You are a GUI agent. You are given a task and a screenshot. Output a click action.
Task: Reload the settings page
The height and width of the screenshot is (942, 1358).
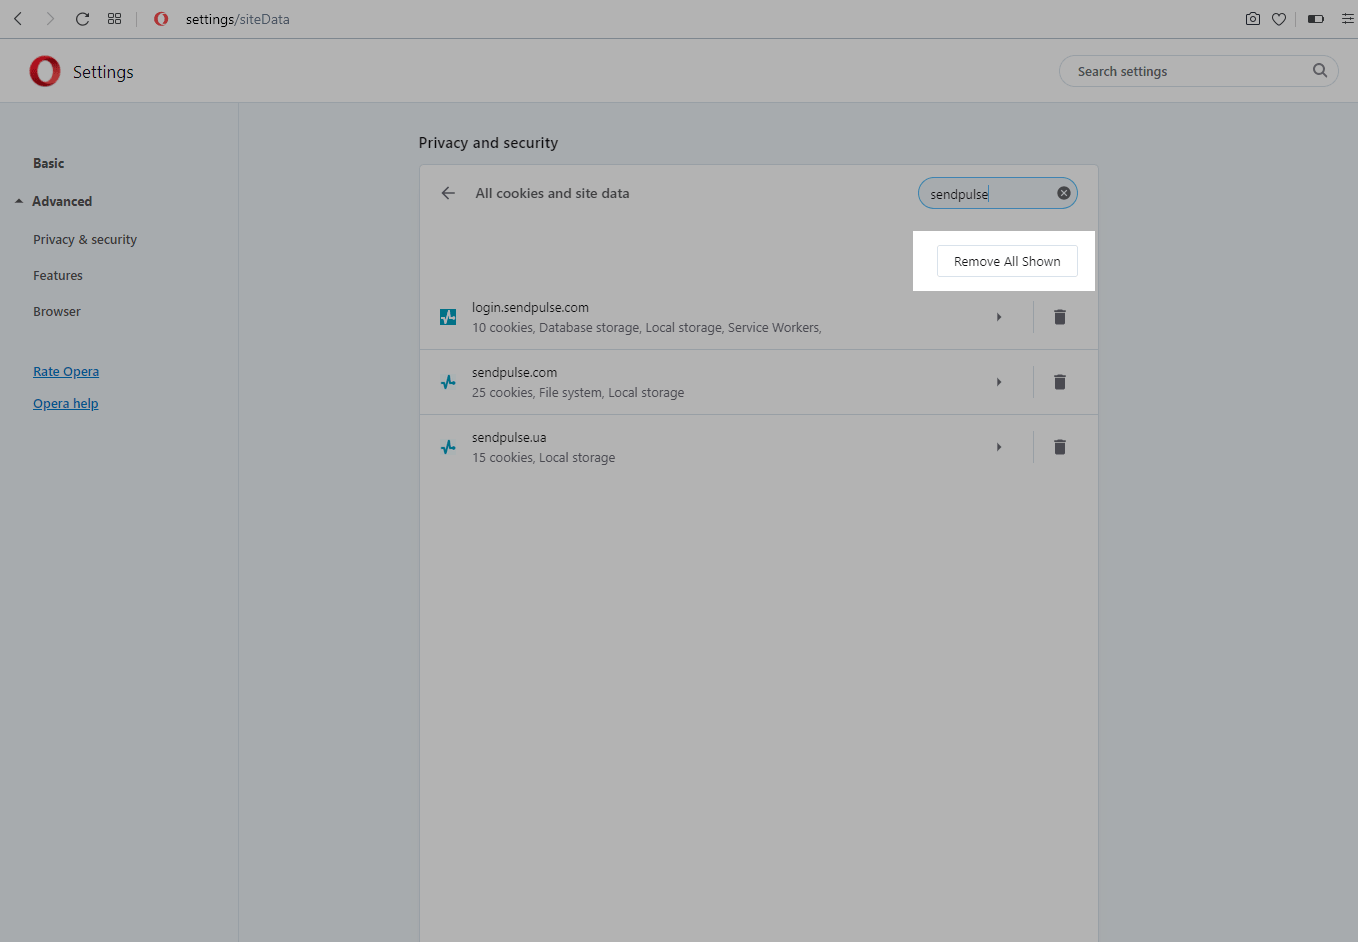(x=83, y=19)
